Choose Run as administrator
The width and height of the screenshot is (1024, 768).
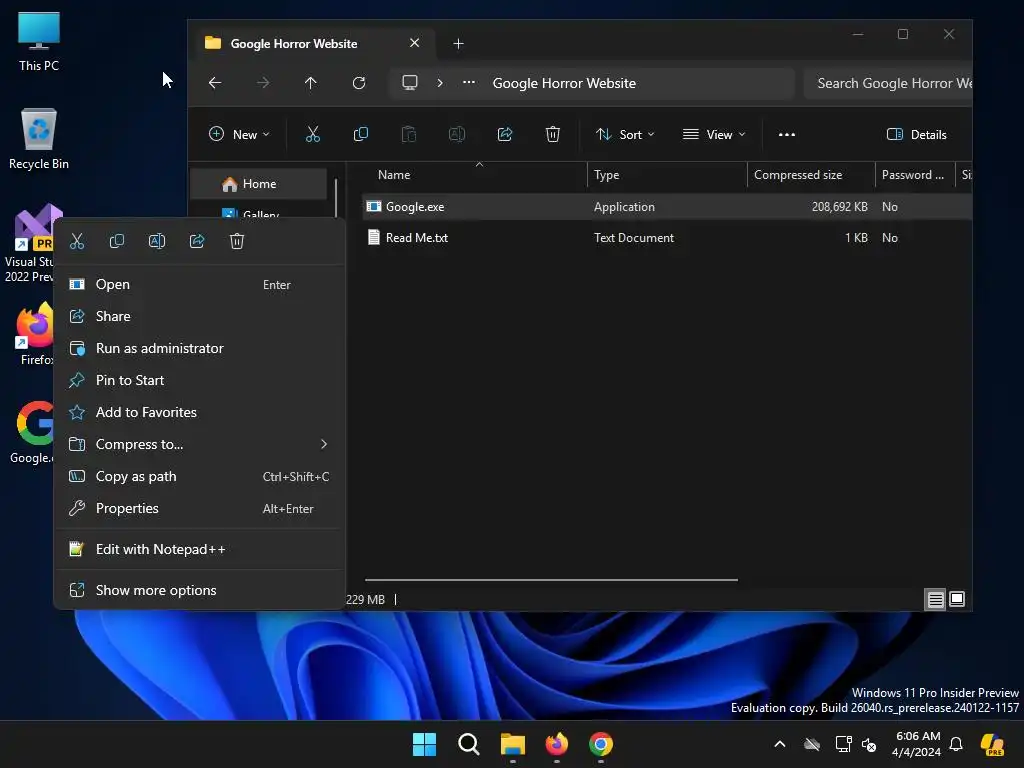(199, 348)
